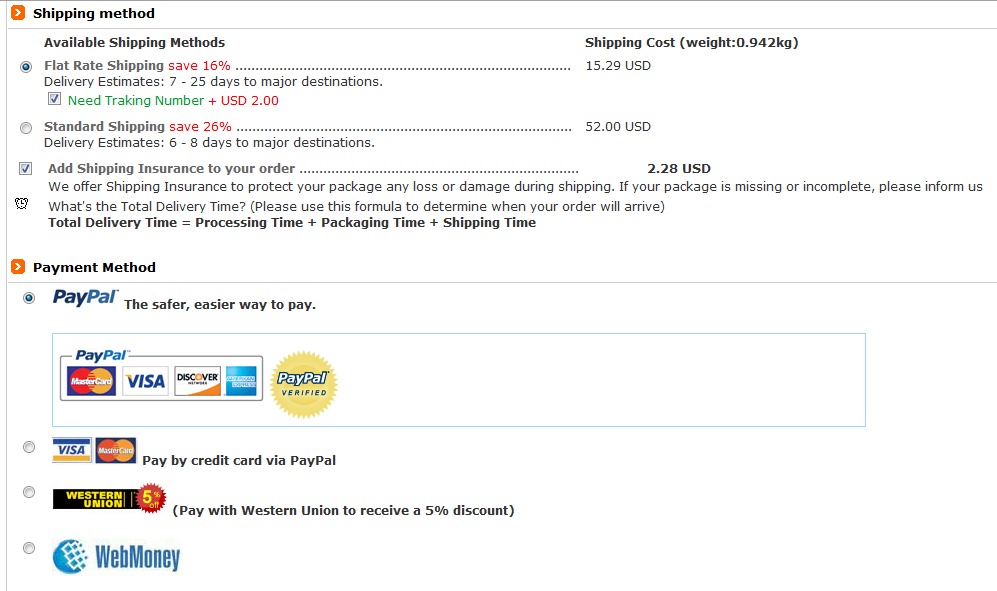Choose Western Union payment method
This screenshot has height=591, width=997.
[x=29, y=491]
